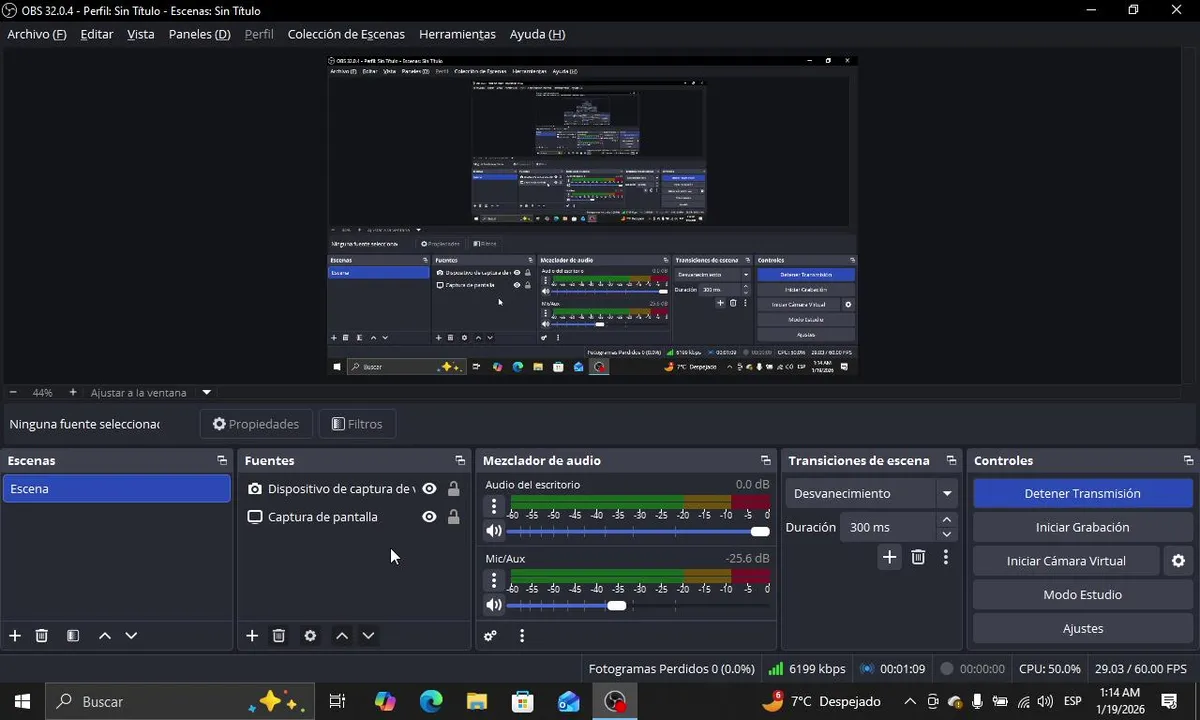
Task: Add a new scene transition
Action: click(889, 557)
